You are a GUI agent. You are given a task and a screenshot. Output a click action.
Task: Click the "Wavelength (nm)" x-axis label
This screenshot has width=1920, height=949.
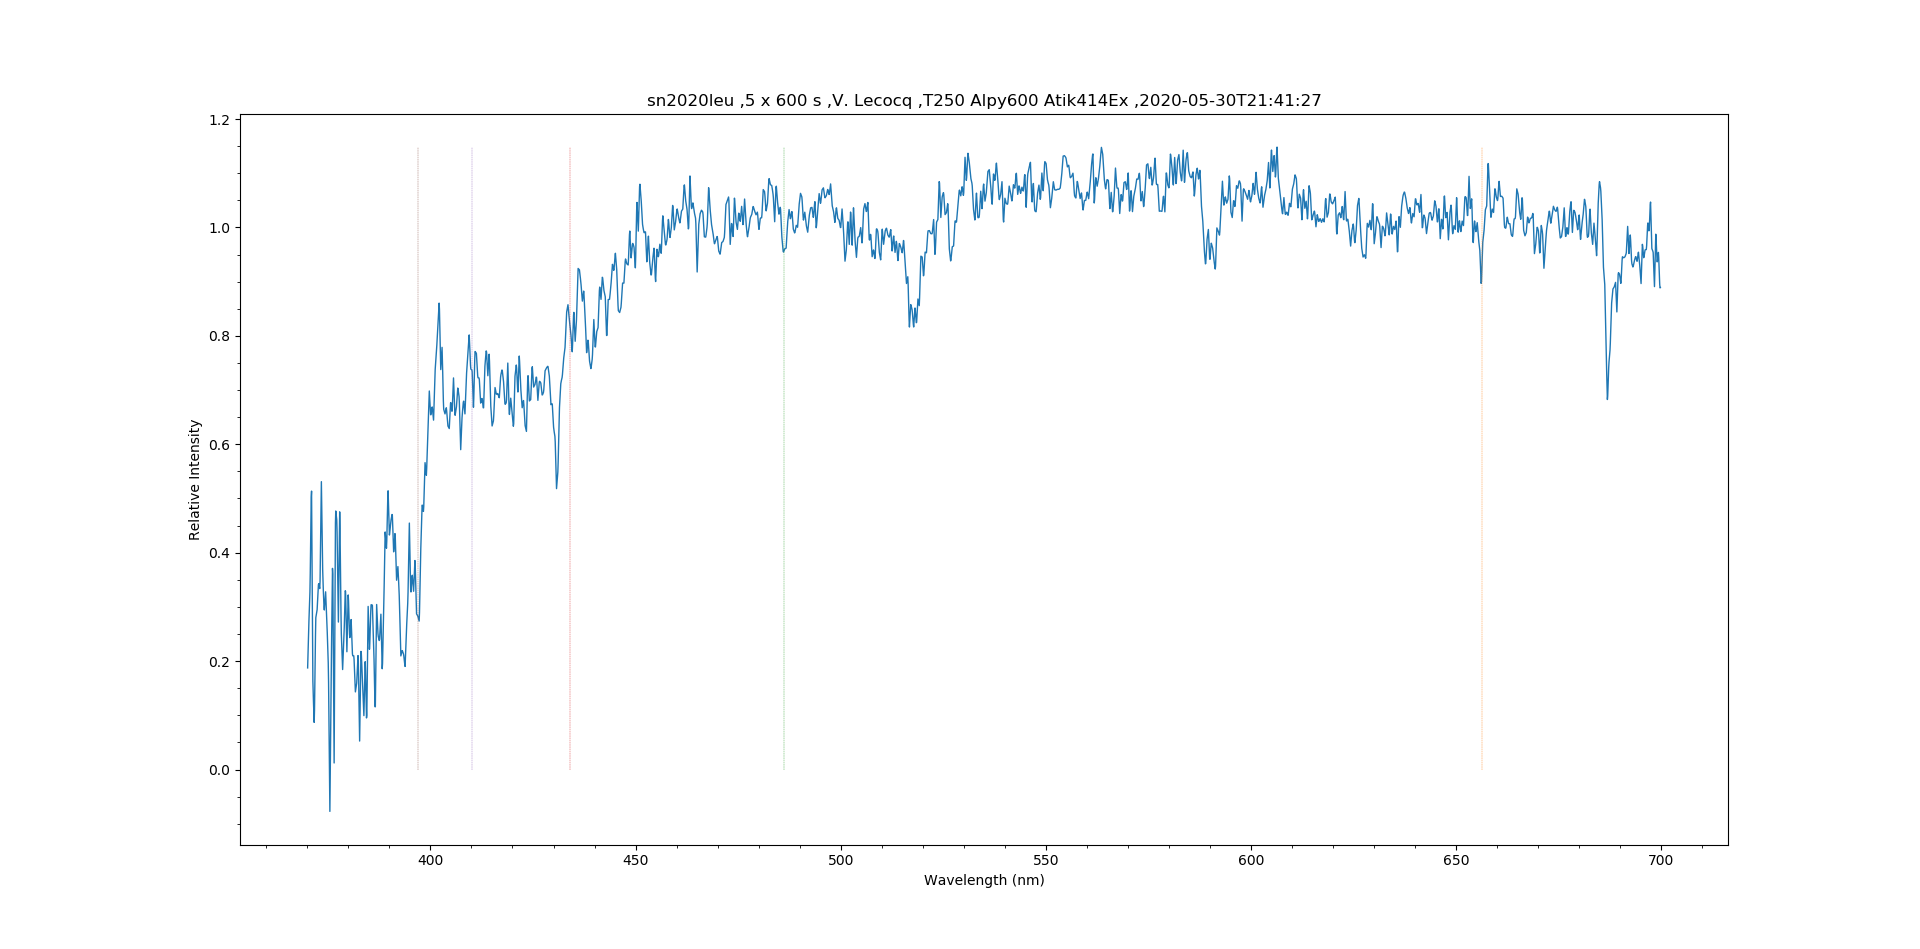(984, 880)
